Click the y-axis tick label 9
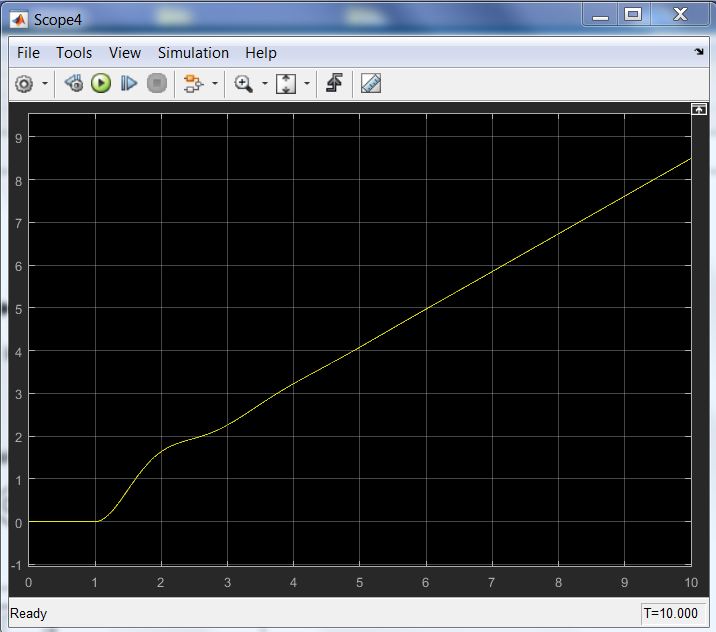Viewport: 716px width, 632px height. (18, 138)
